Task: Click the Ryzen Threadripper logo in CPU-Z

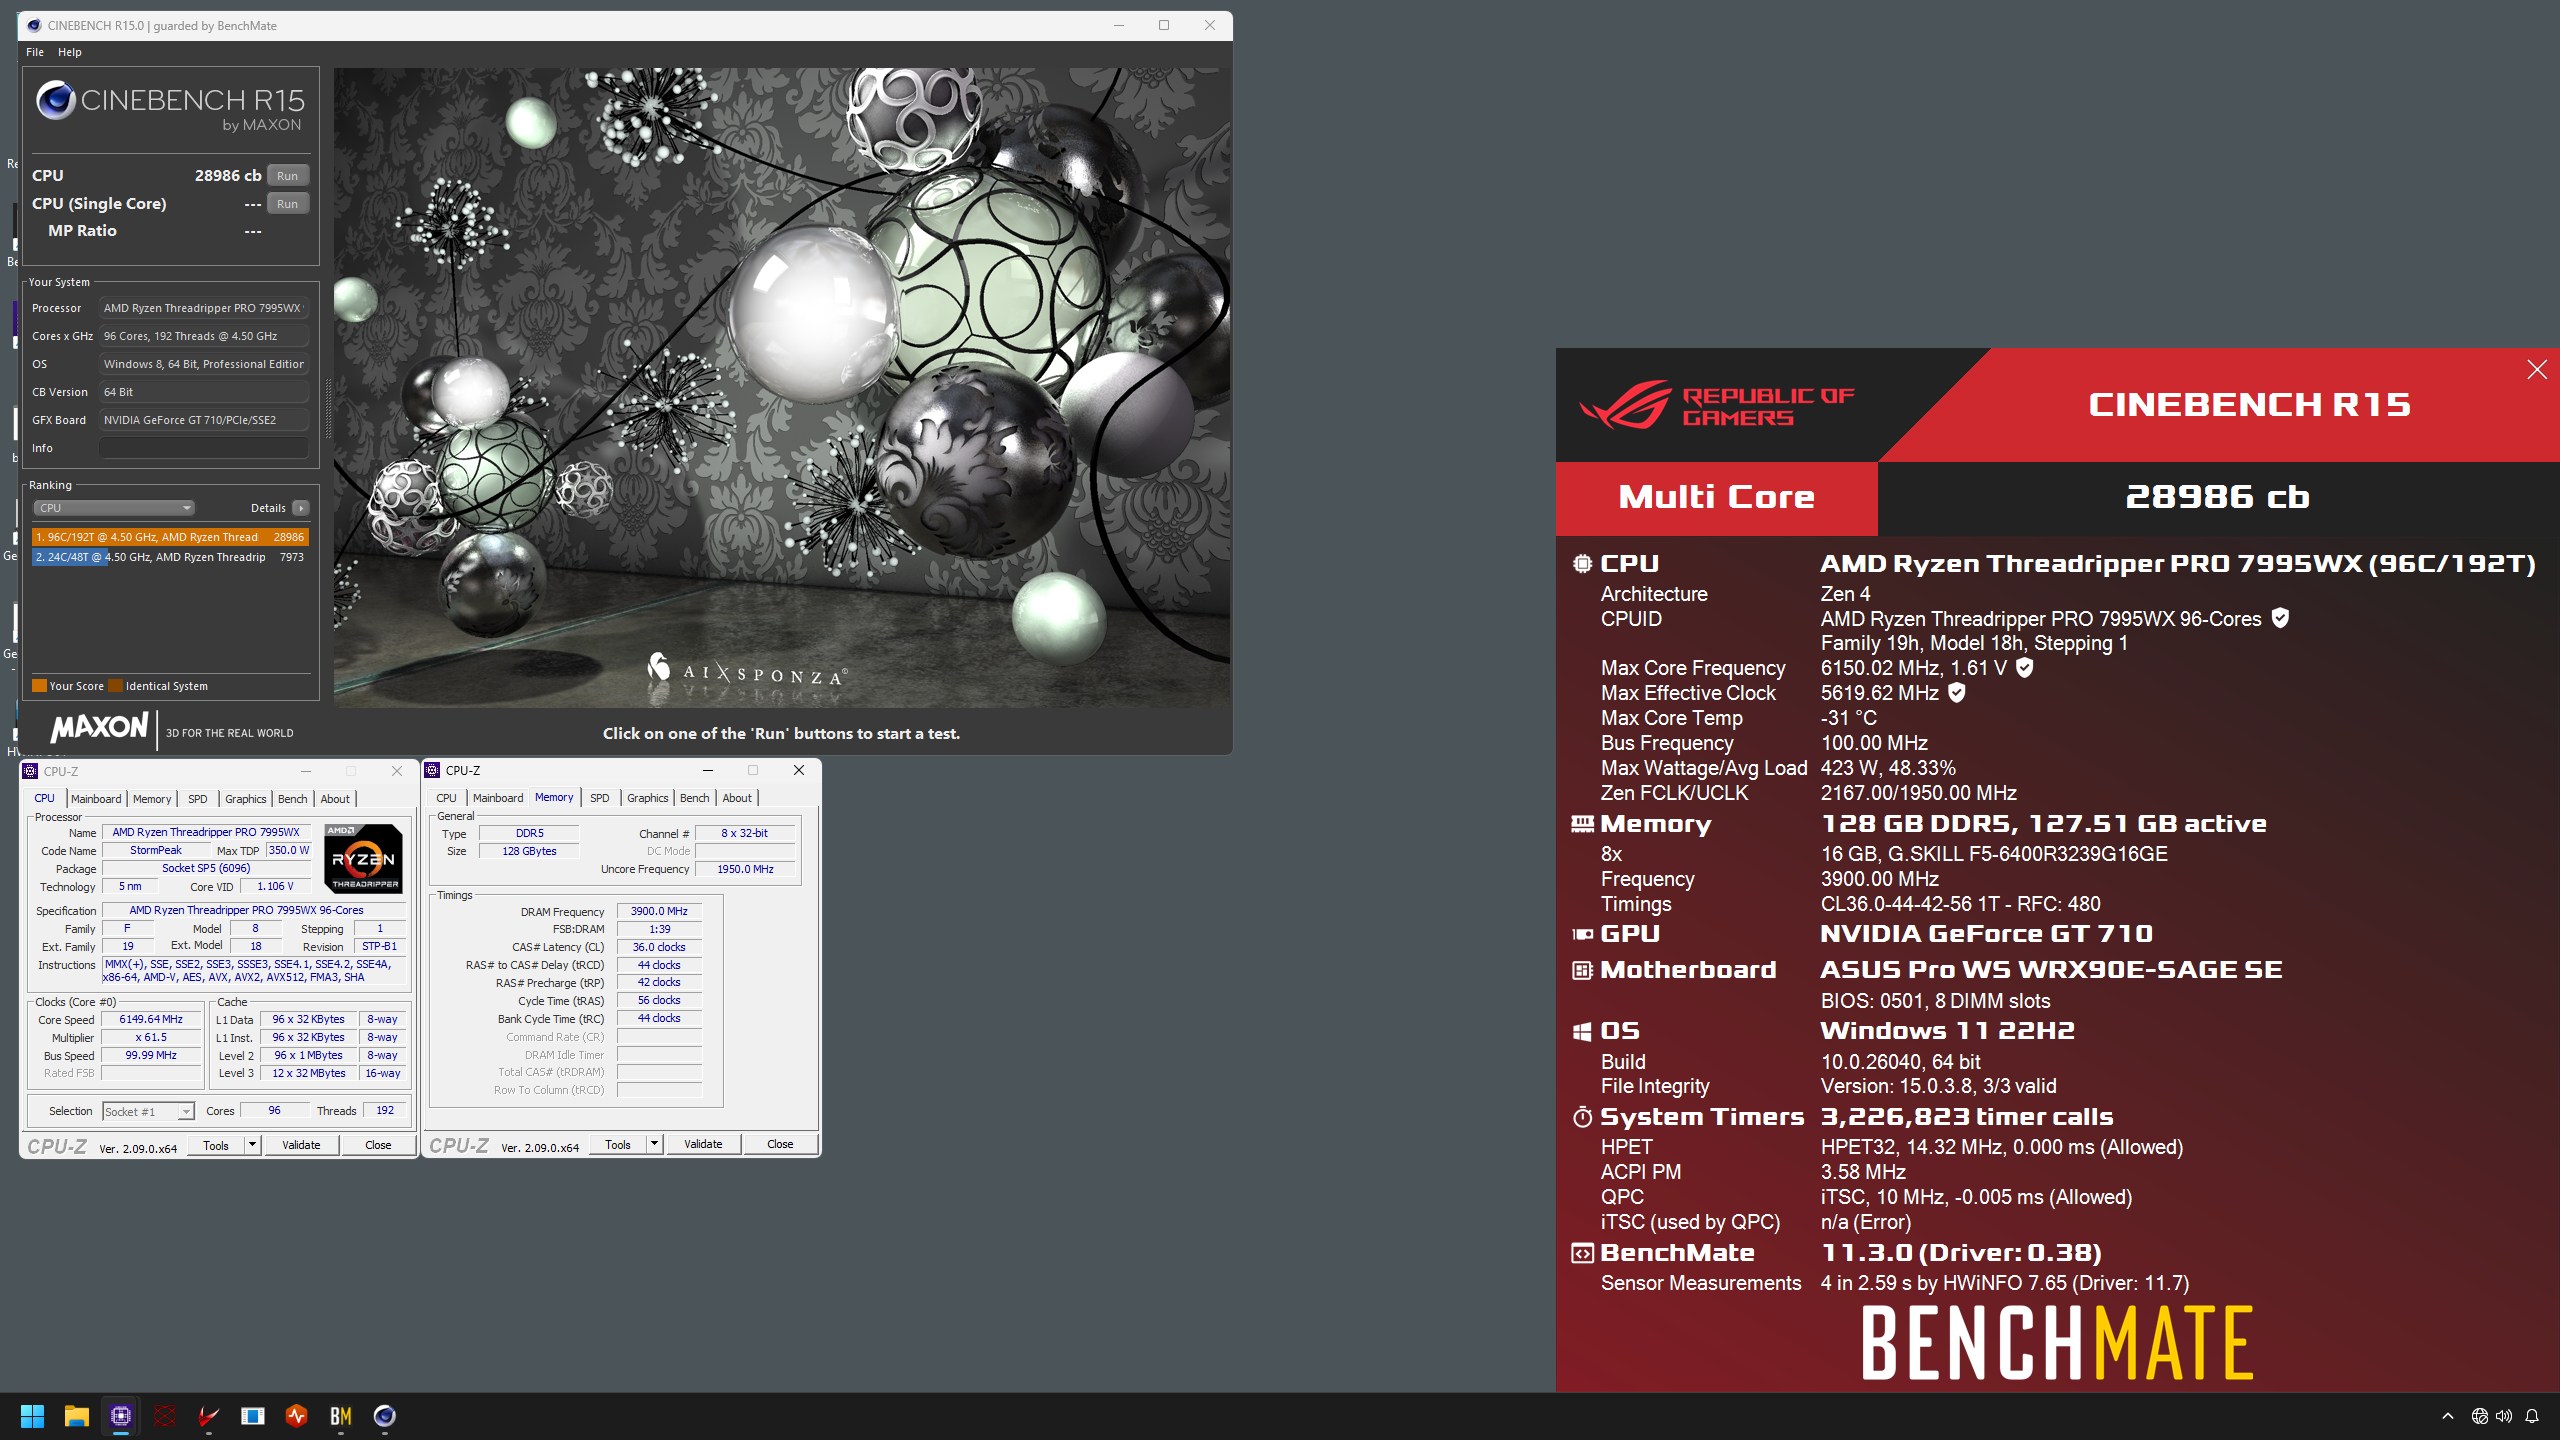Action: [x=364, y=858]
